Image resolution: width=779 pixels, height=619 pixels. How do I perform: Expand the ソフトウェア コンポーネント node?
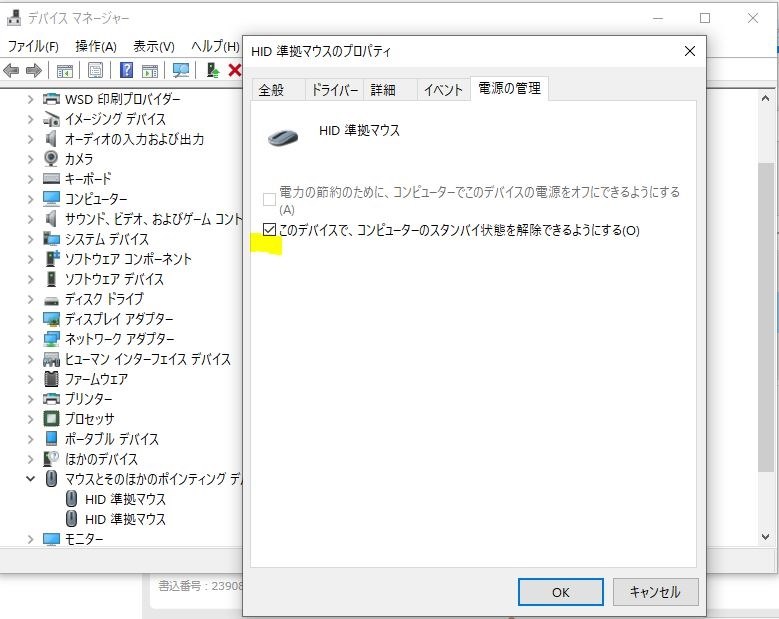[x=30, y=259]
